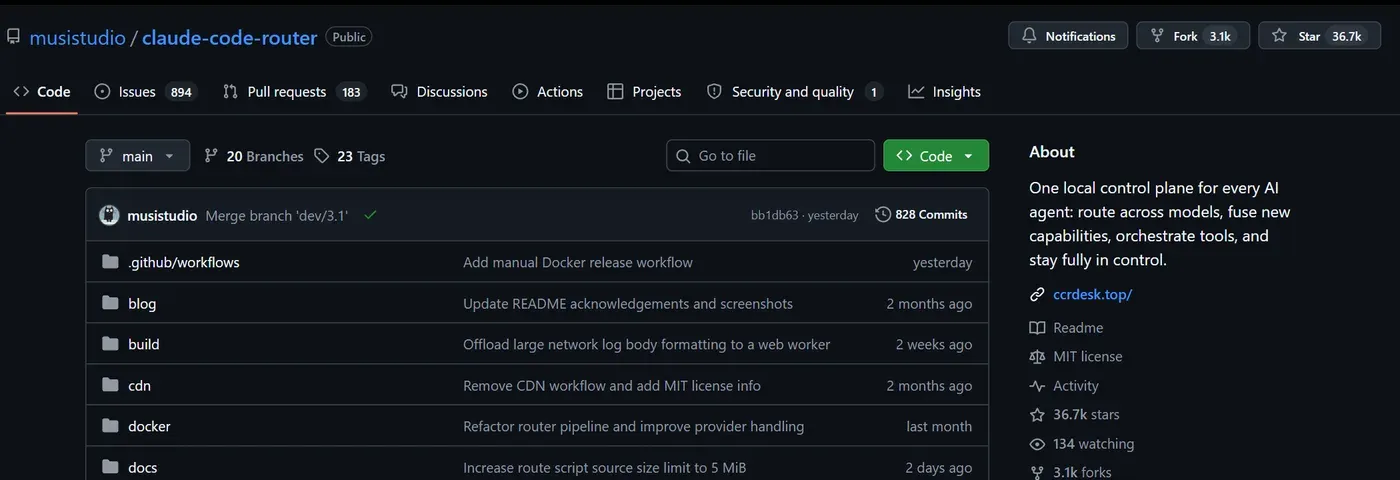Open the cdn folder

click(139, 386)
